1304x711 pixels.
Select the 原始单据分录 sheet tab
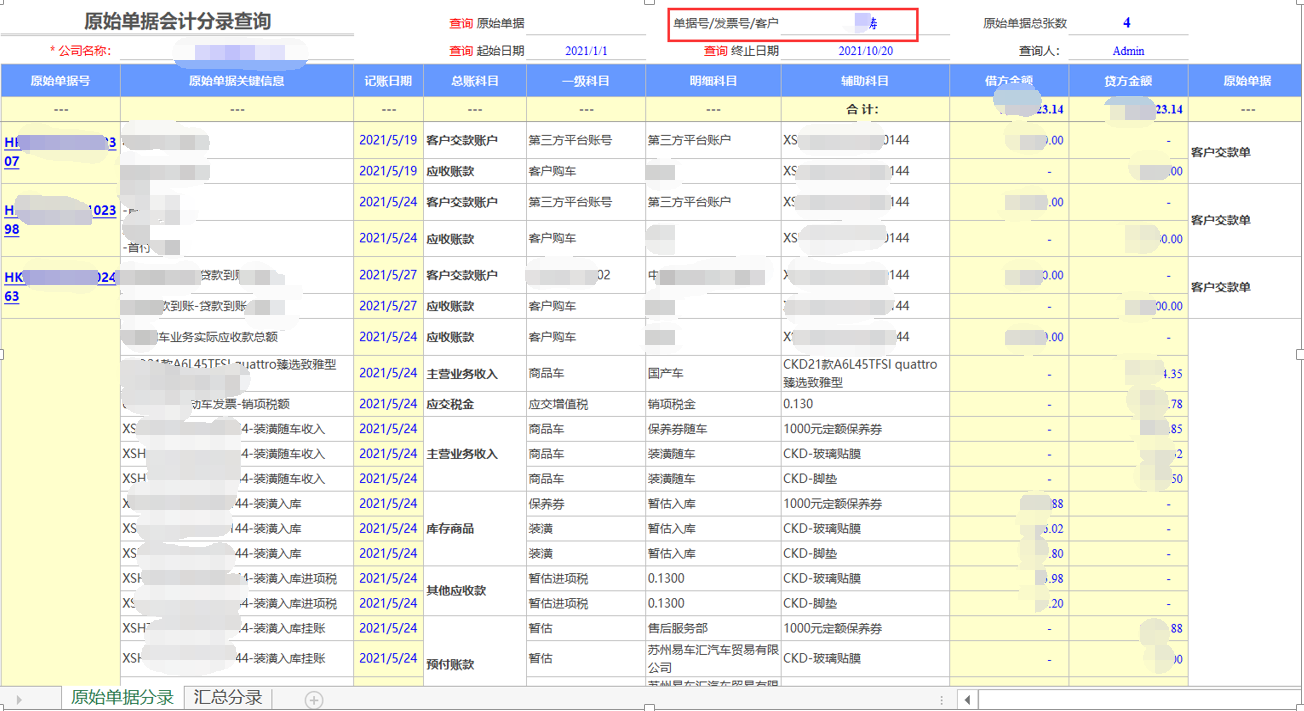120,698
